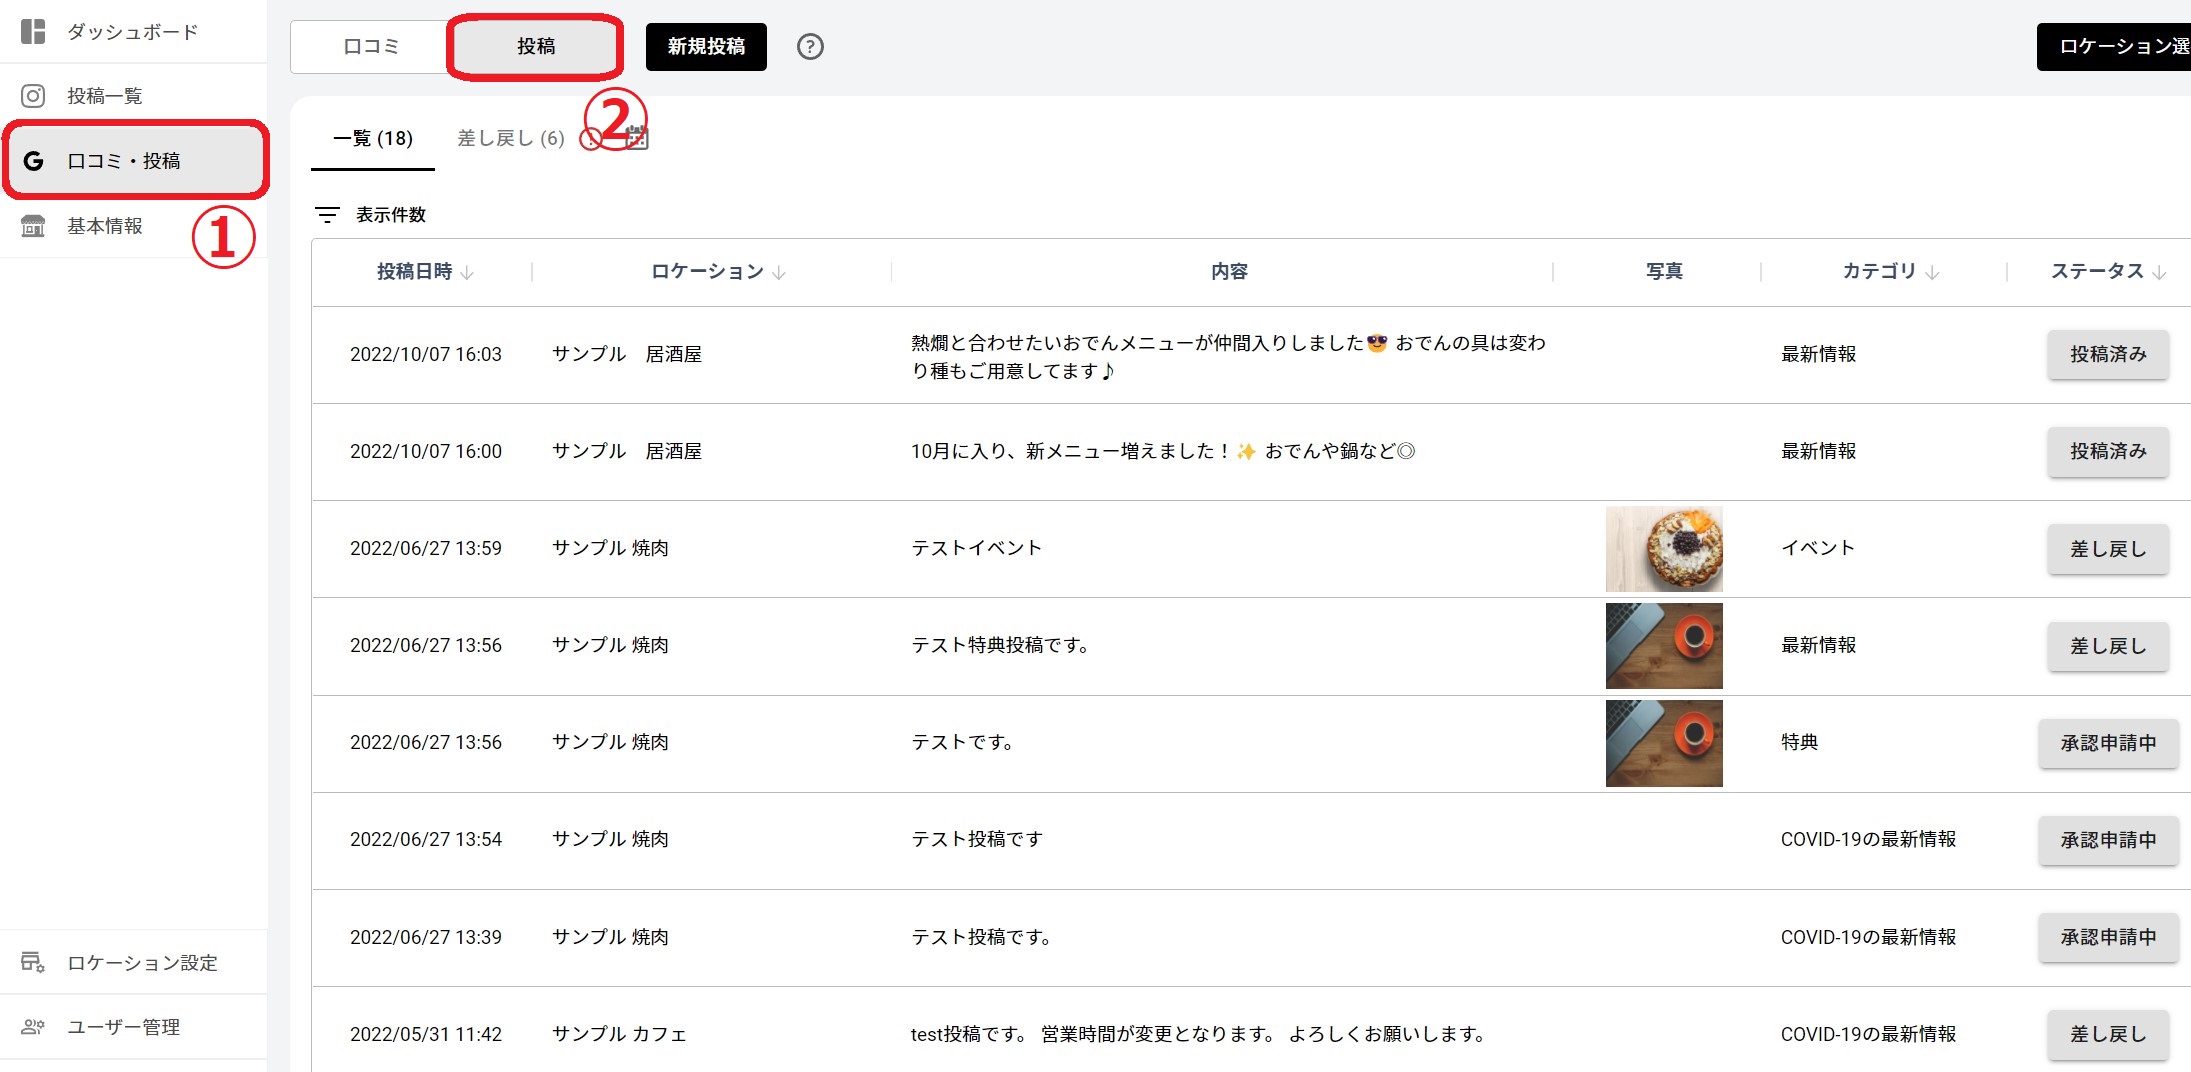Open ロケーション設定 icon in sidebar
This screenshot has height=1072, width=2191.
tap(33, 963)
